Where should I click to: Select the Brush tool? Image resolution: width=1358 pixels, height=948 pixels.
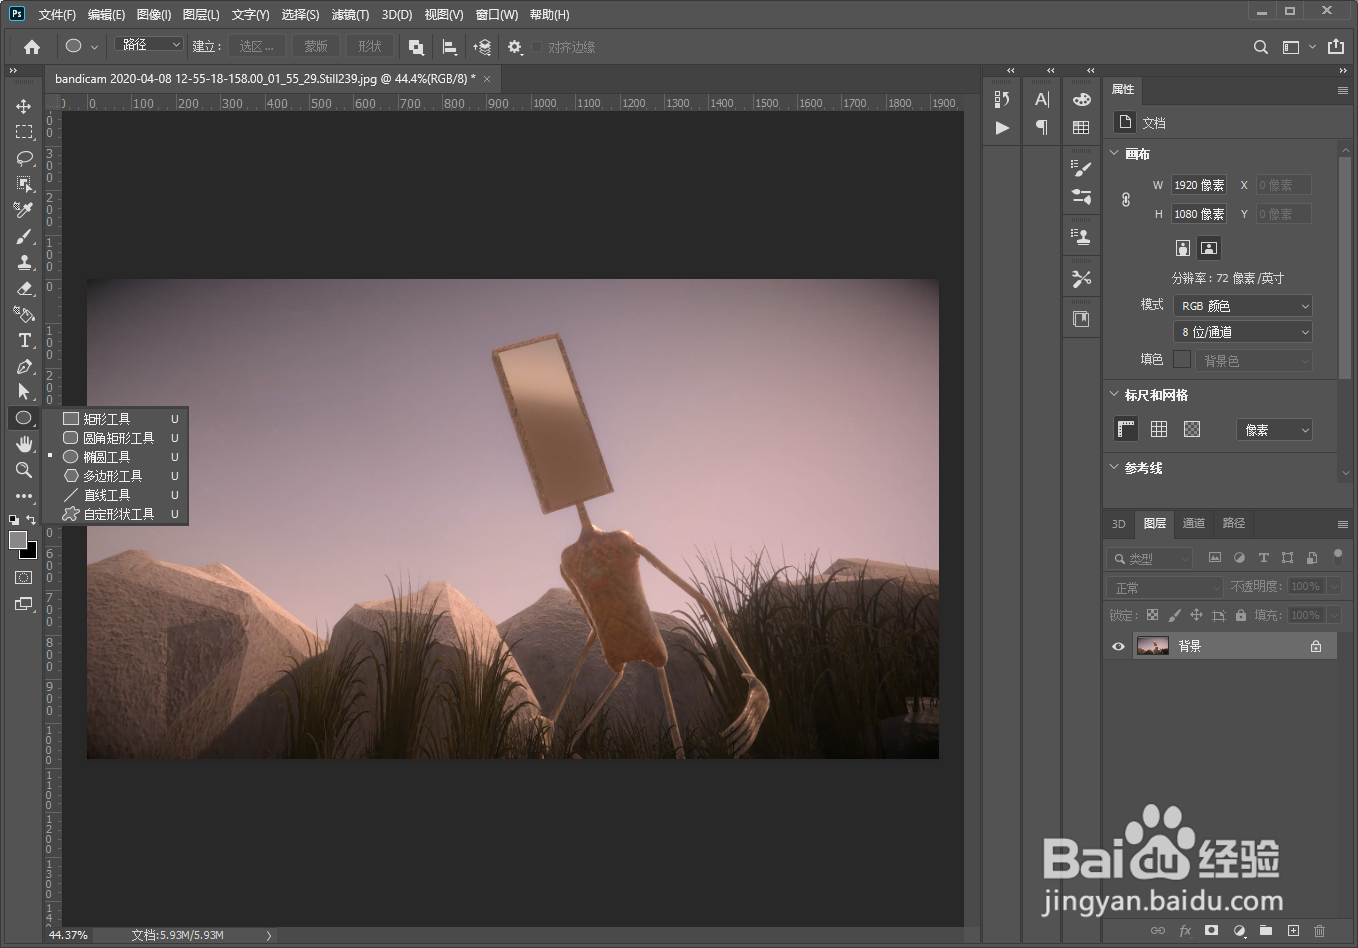[24, 236]
